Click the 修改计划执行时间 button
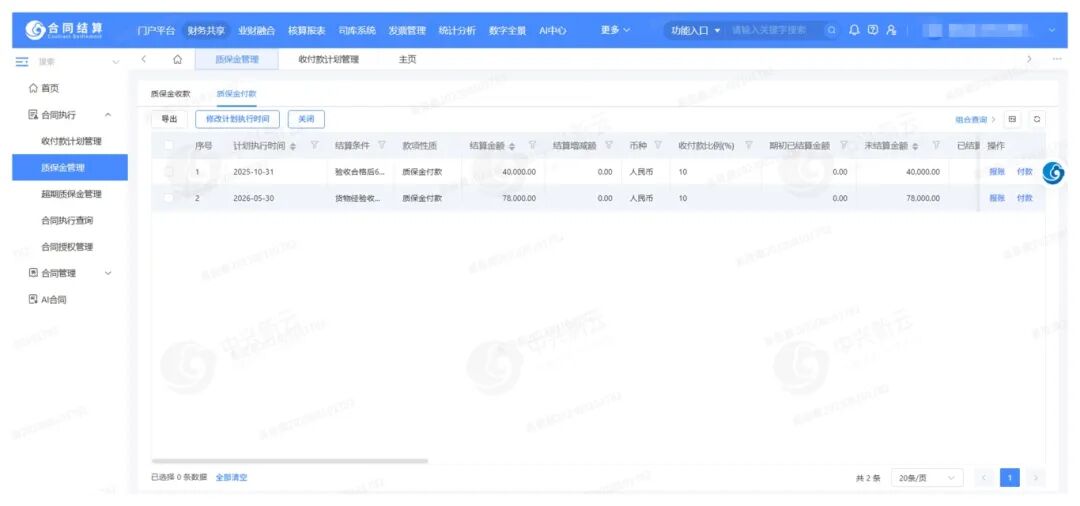Screen dimensions: 1080x506 click(x=237, y=119)
